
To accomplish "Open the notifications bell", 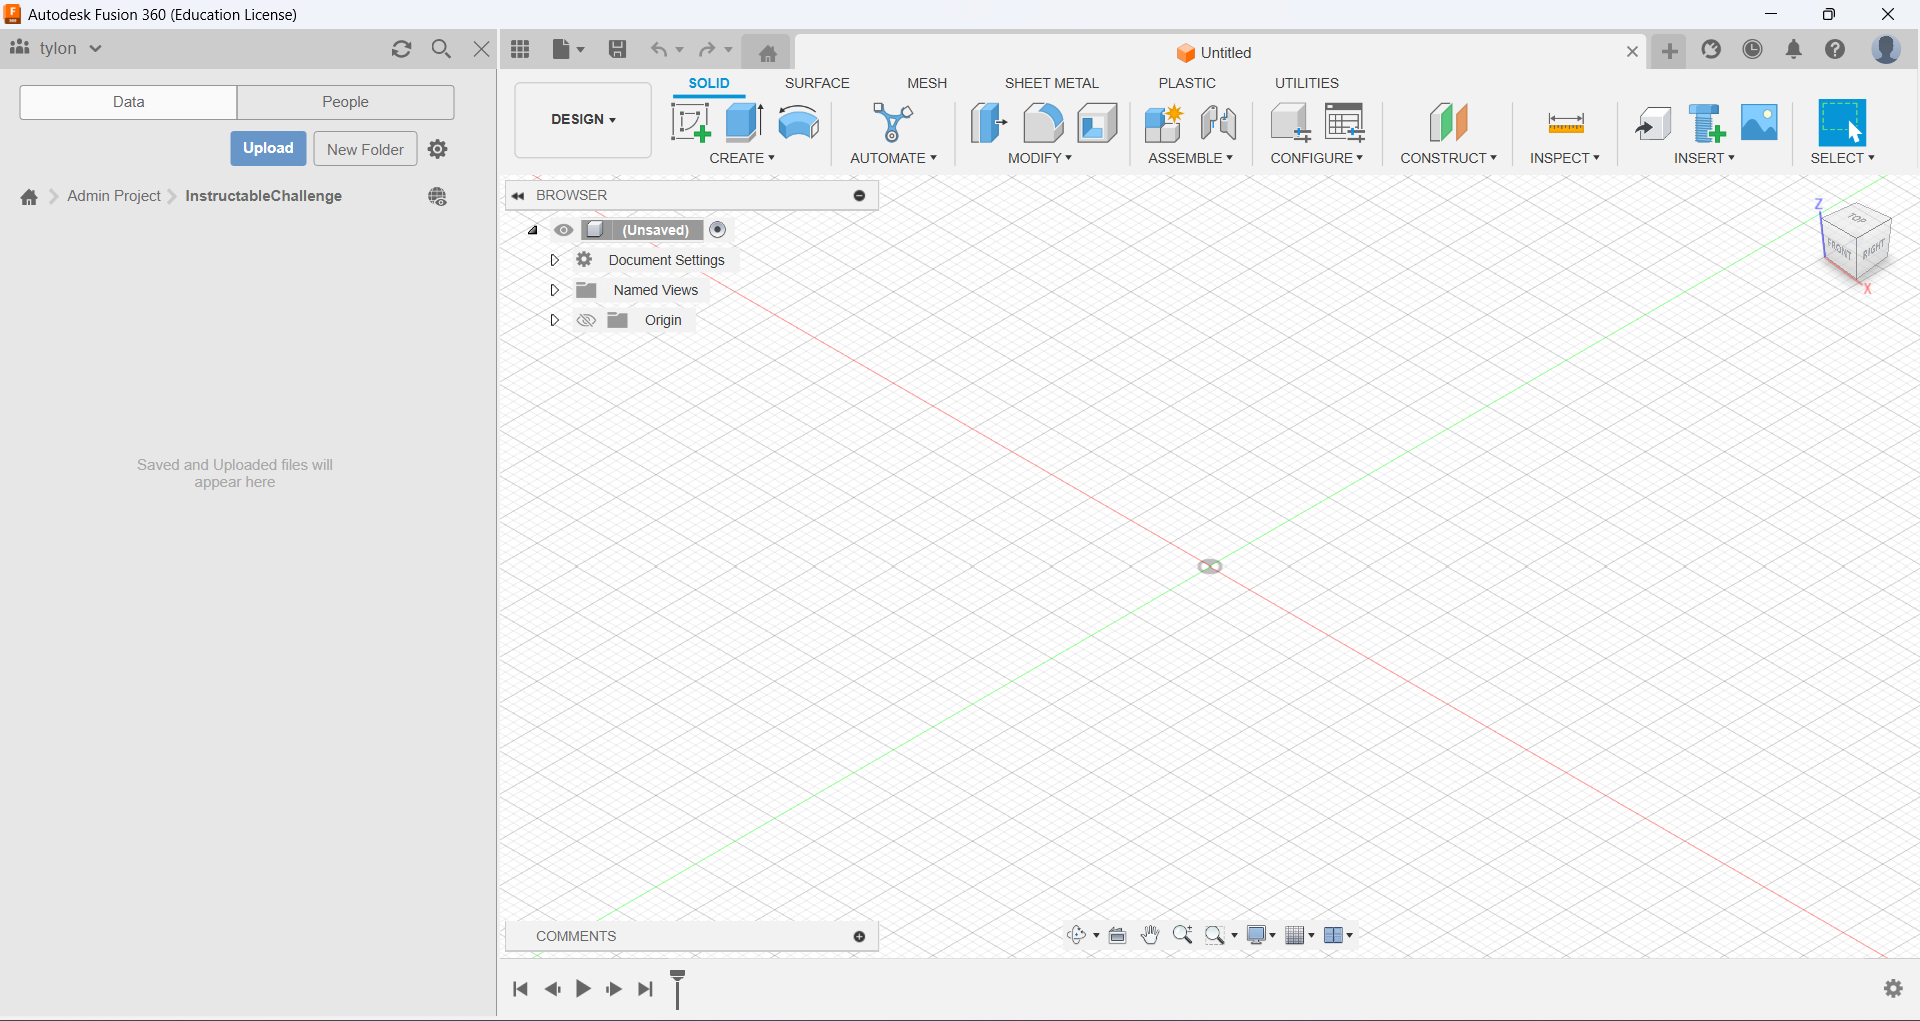I will pyautogui.click(x=1794, y=49).
